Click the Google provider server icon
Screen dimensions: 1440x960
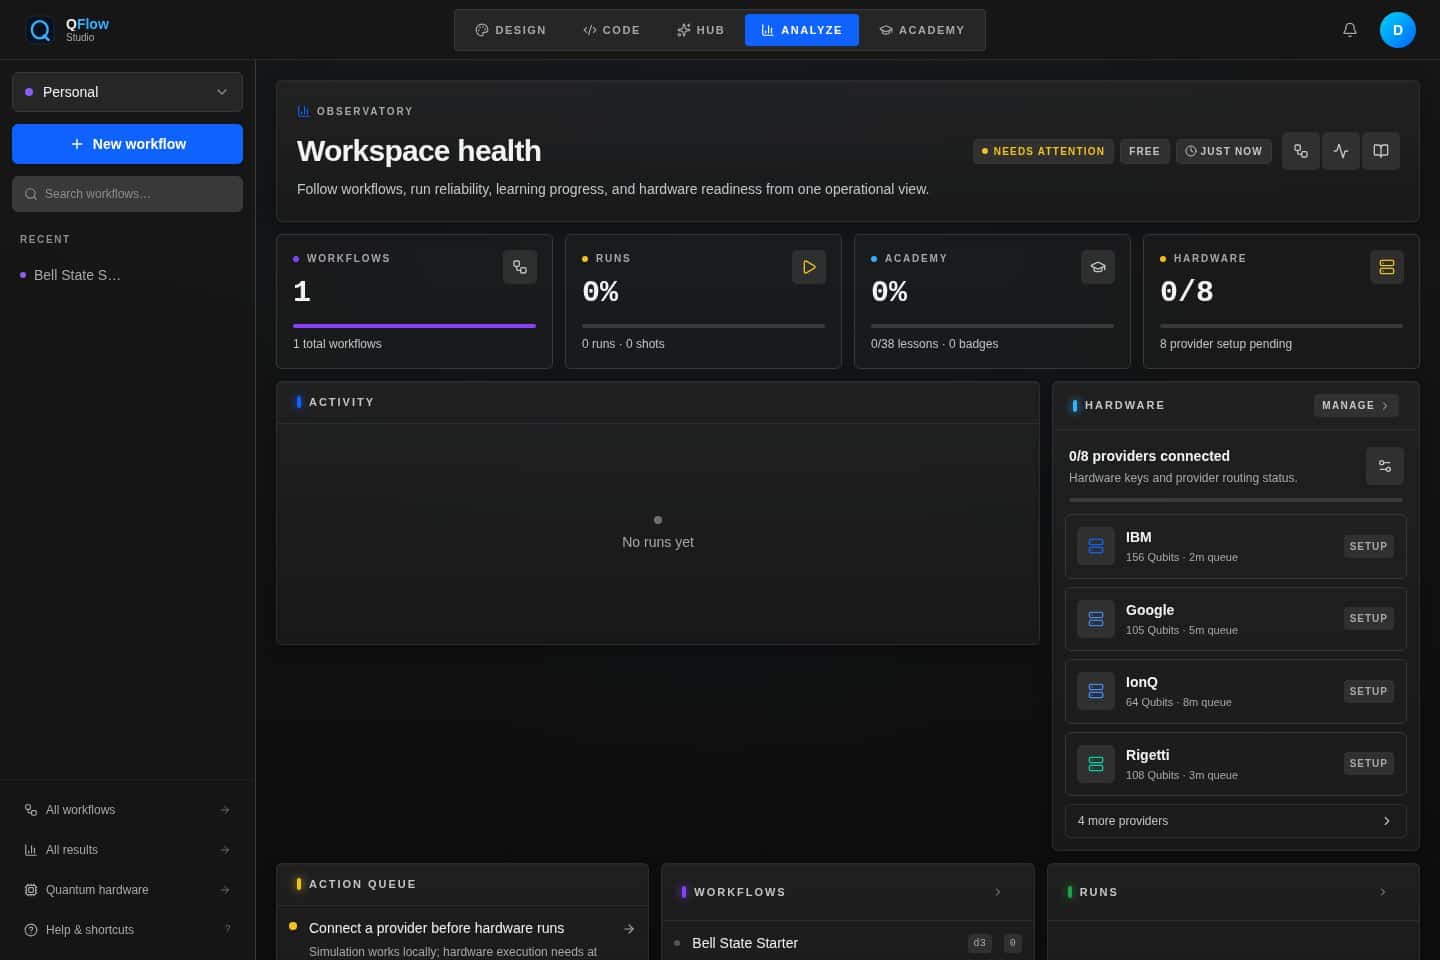click(1096, 619)
